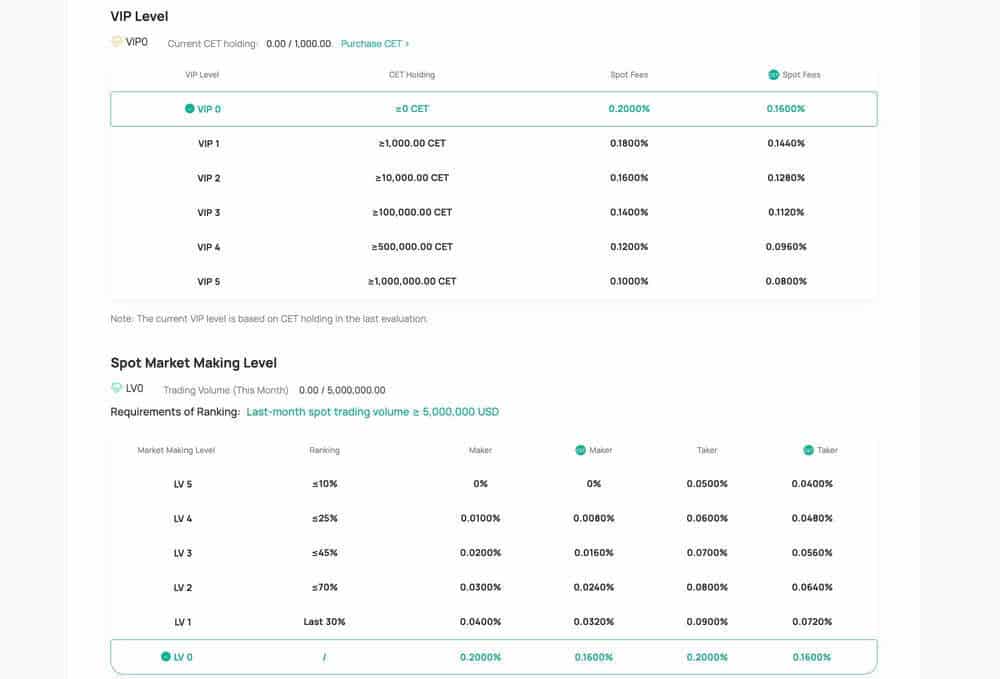Image resolution: width=1000 pixels, height=679 pixels.
Task: Select the LV 1 row label
Action: 183,622
